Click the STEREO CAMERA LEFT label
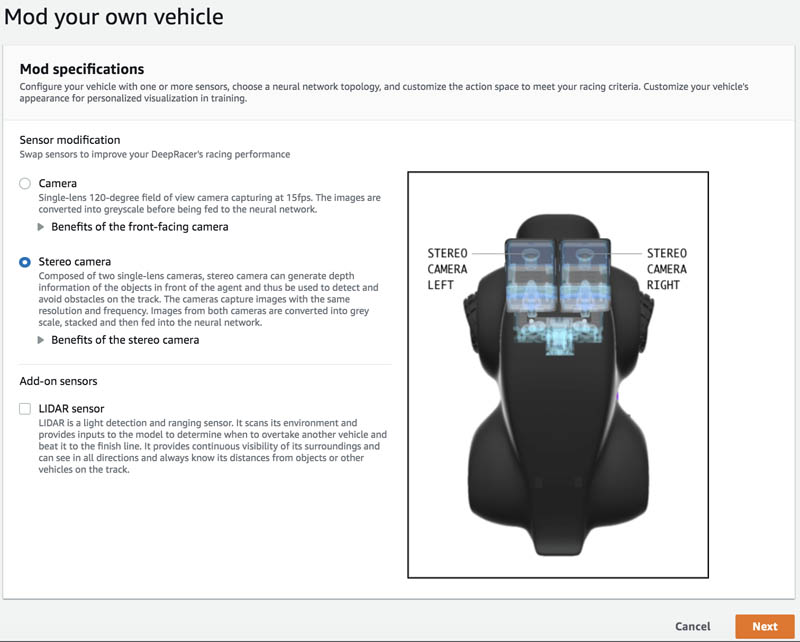Image resolution: width=800 pixels, height=642 pixels. (447, 269)
